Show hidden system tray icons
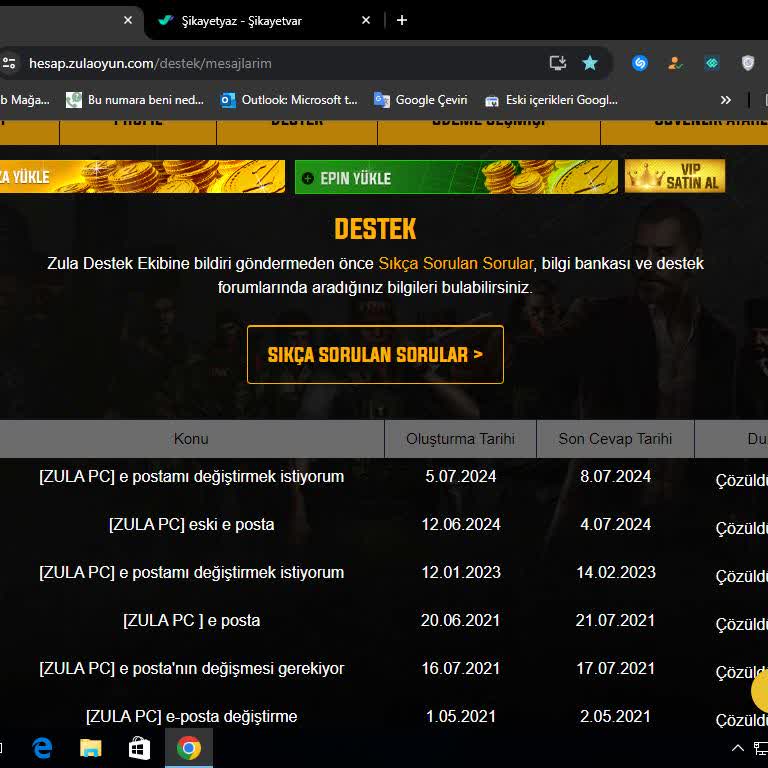This screenshot has height=768, width=768. point(738,748)
